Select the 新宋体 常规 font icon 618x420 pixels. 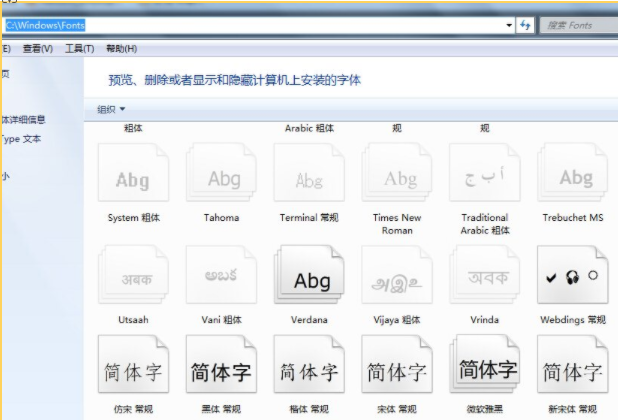click(x=573, y=364)
